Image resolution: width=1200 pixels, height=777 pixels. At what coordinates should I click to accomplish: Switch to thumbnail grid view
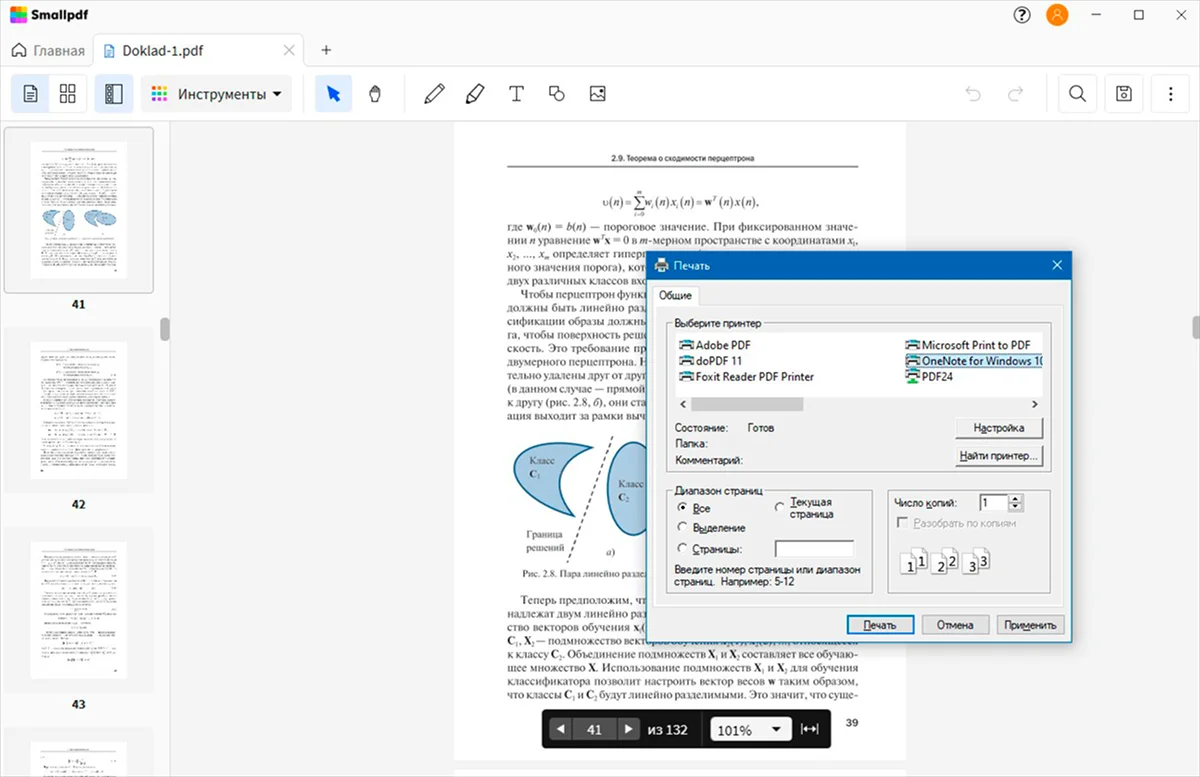68,94
